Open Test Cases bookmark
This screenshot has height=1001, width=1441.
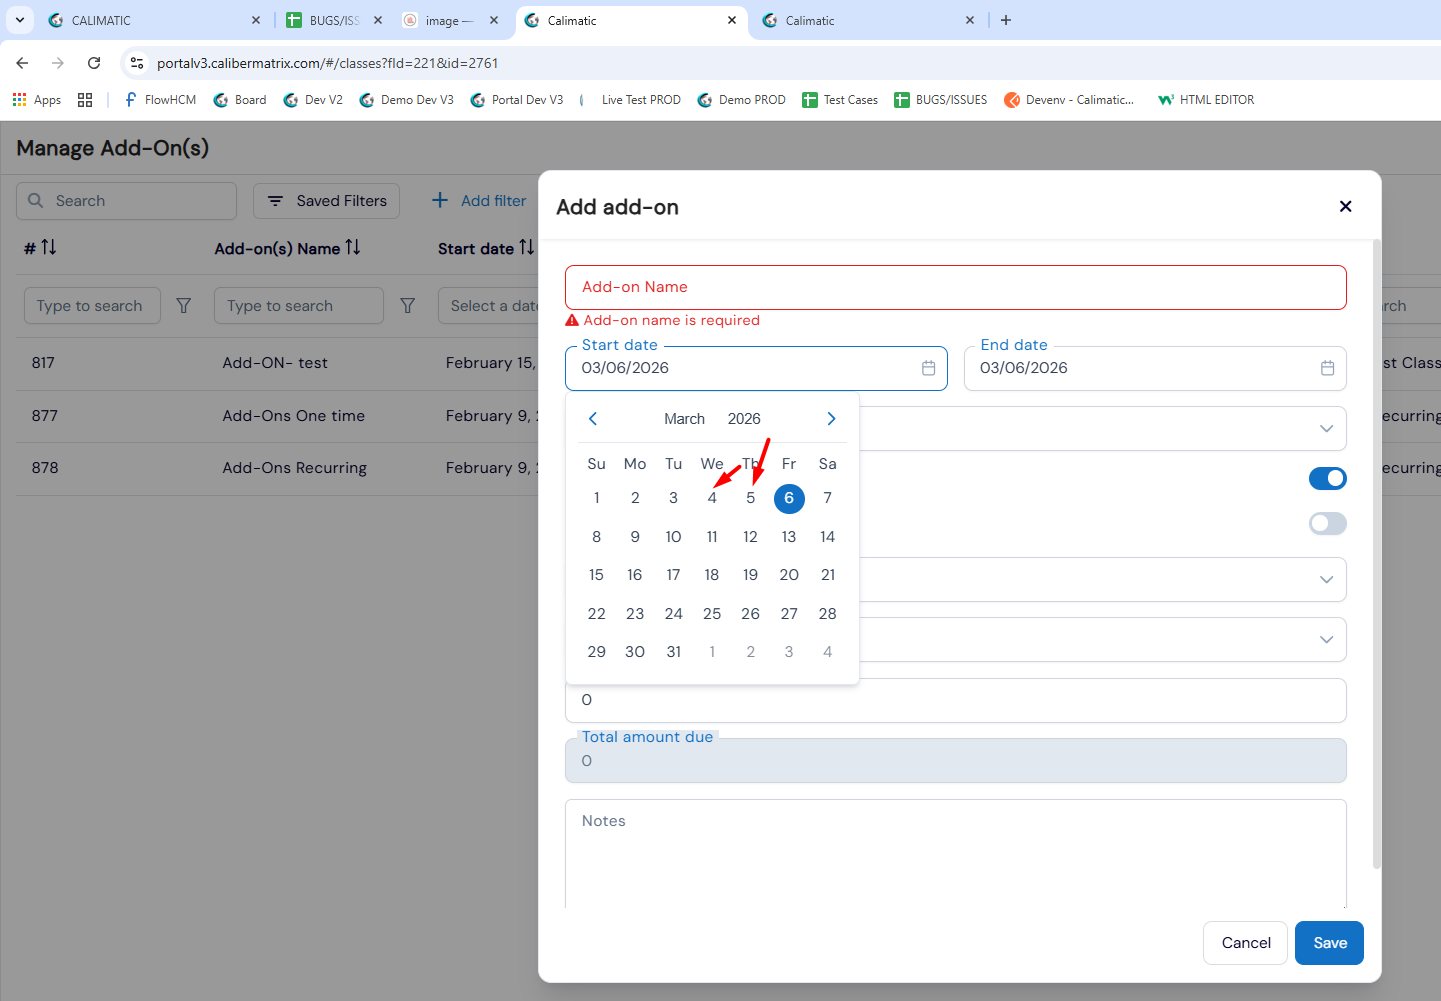(x=840, y=100)
